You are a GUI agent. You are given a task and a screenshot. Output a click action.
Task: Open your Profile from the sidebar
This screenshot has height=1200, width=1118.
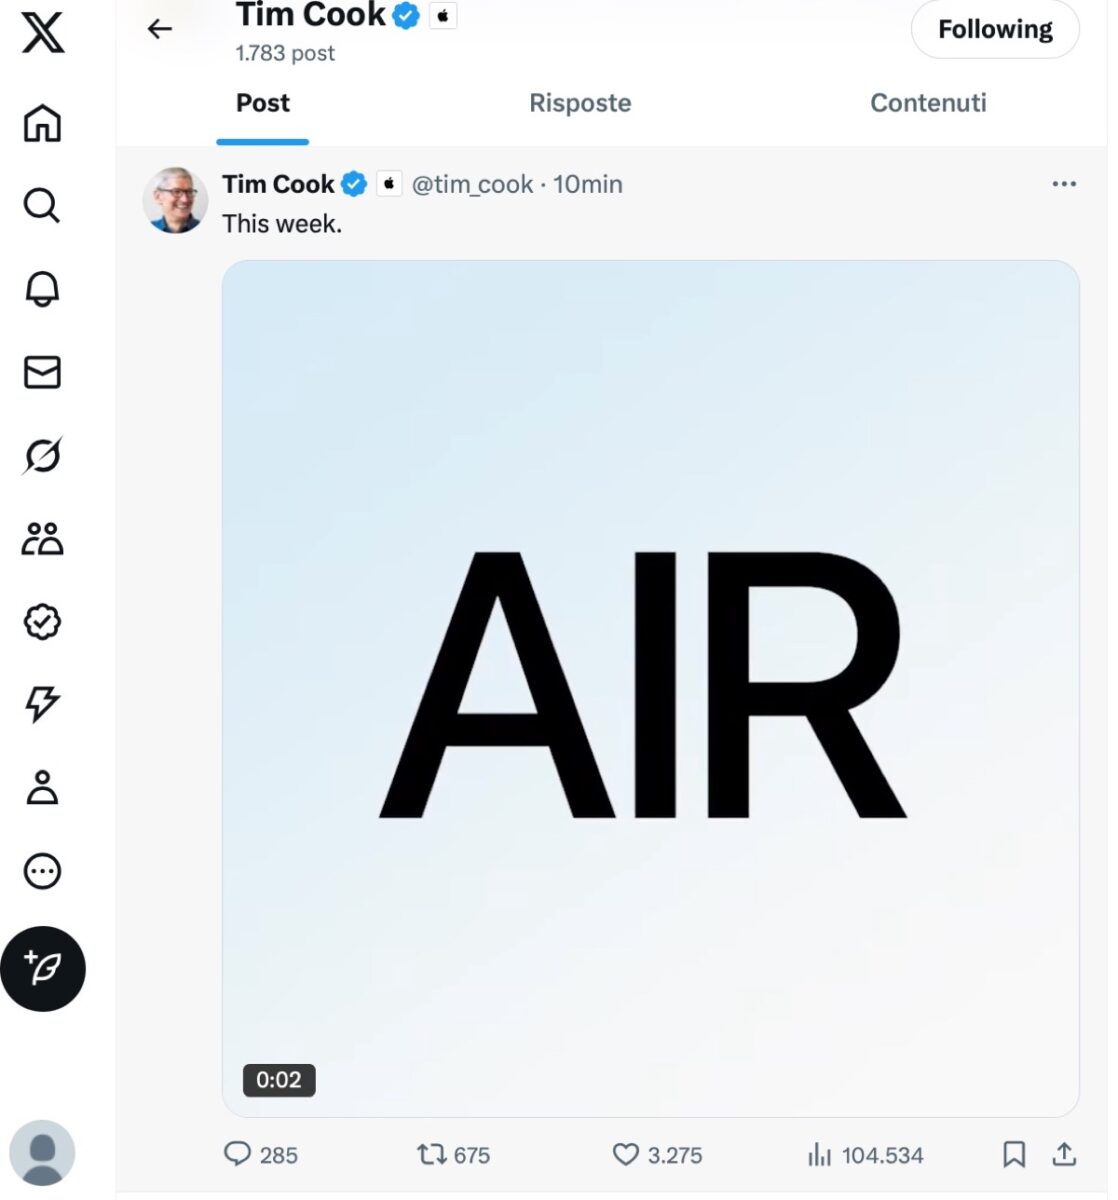[42, 788]
